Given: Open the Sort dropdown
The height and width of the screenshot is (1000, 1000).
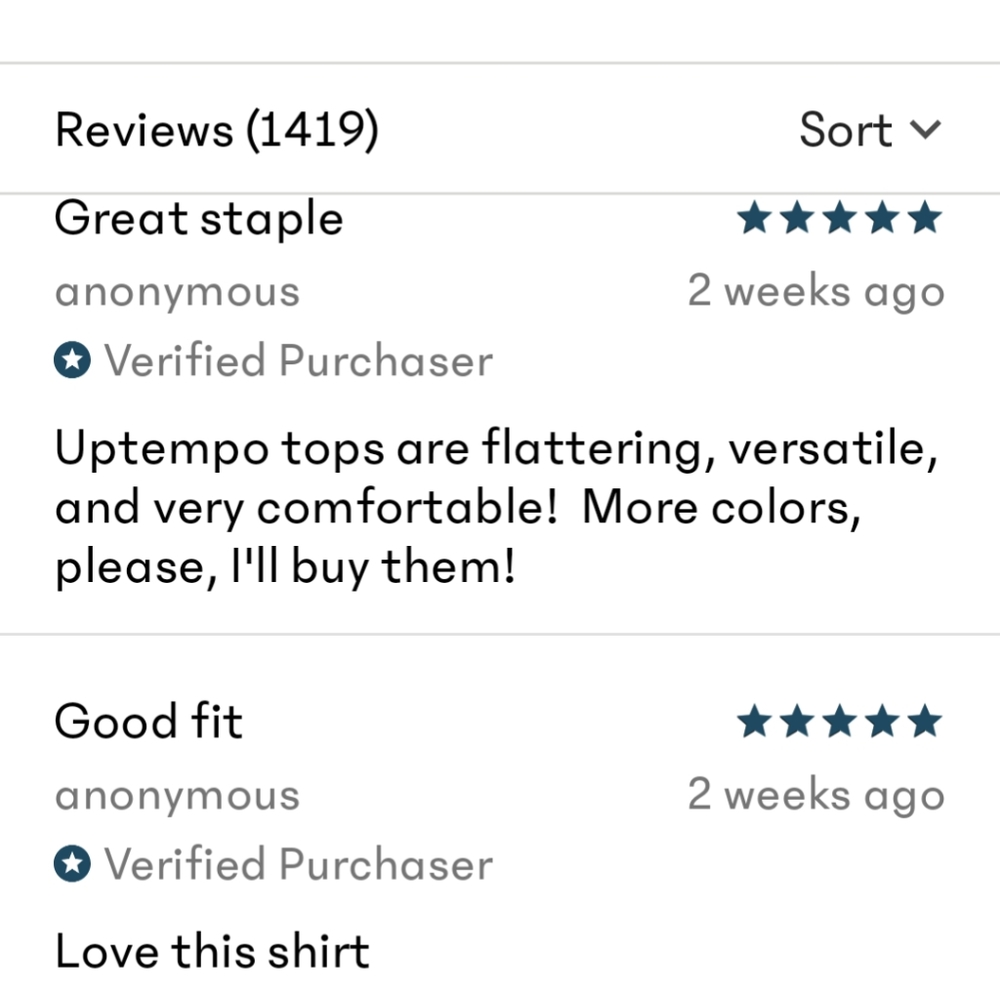Looking at the screenshot, I should click(869, 130).
